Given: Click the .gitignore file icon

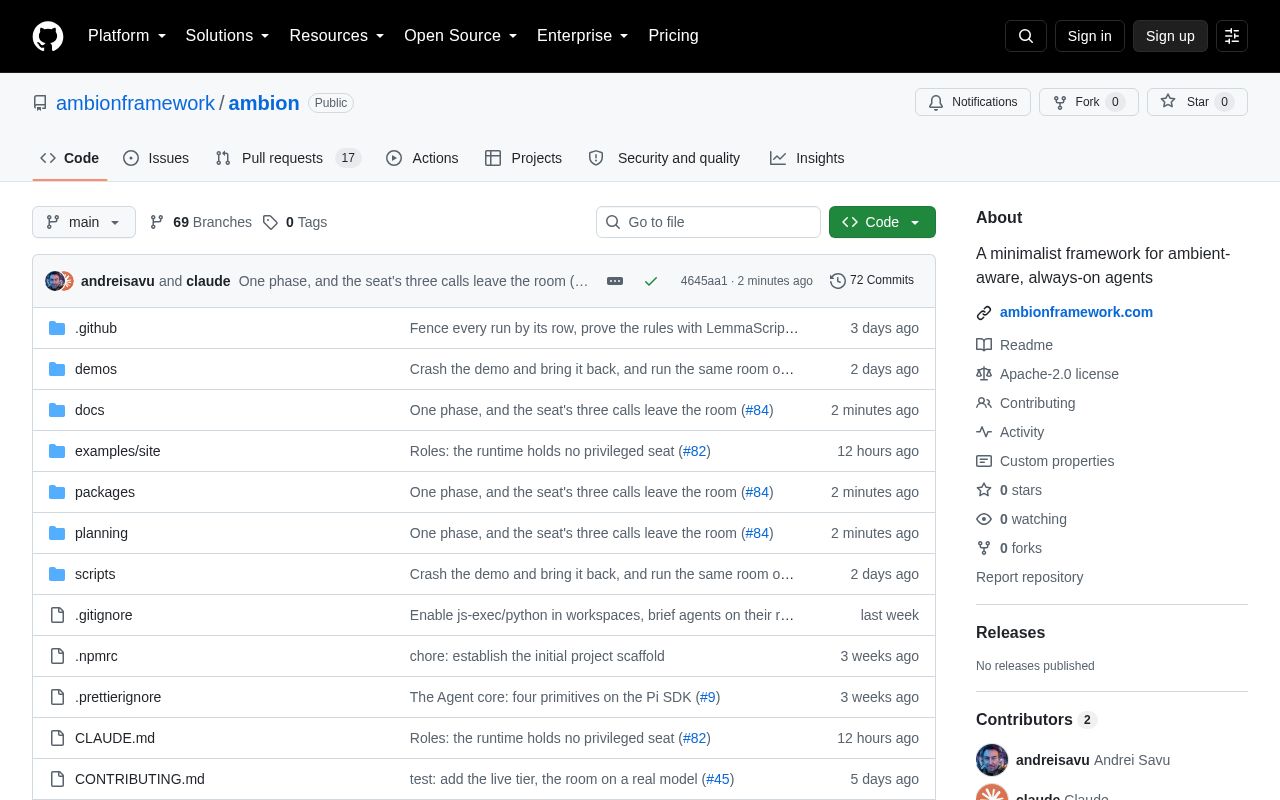Looking at the screenshot, I should (57, 615).
